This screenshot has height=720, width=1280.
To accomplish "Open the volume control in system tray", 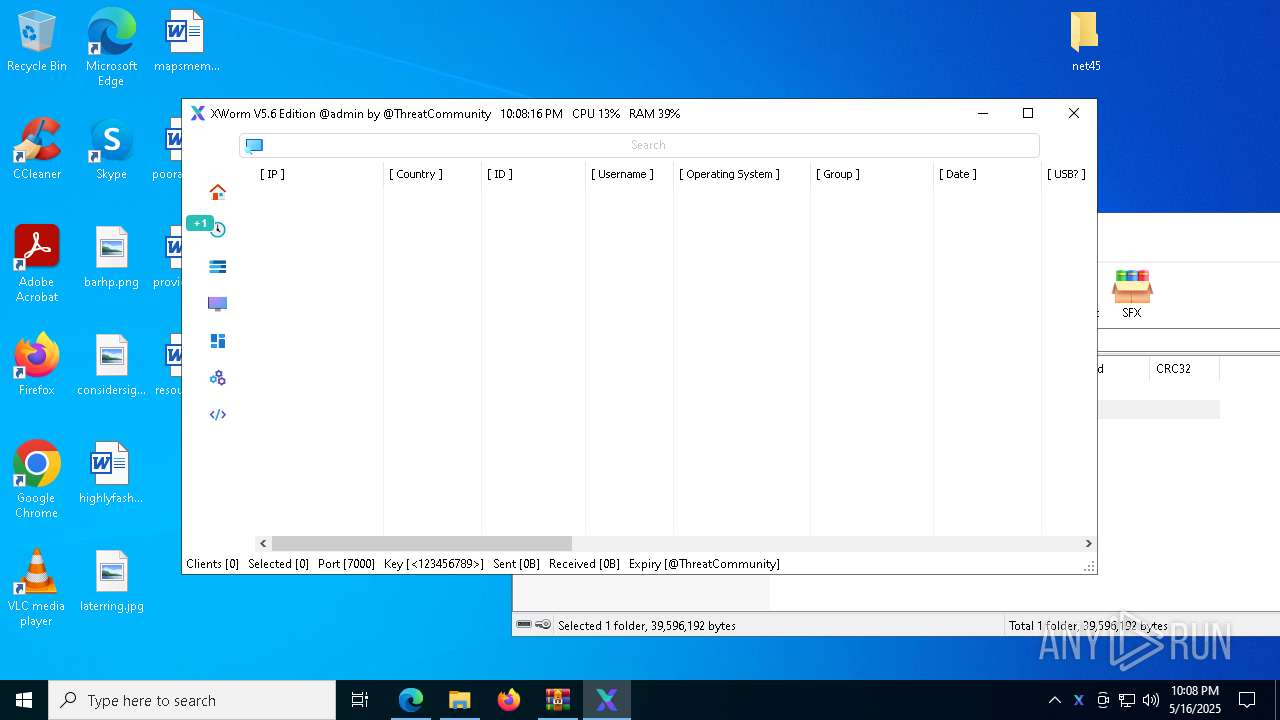I will 1151,700.
